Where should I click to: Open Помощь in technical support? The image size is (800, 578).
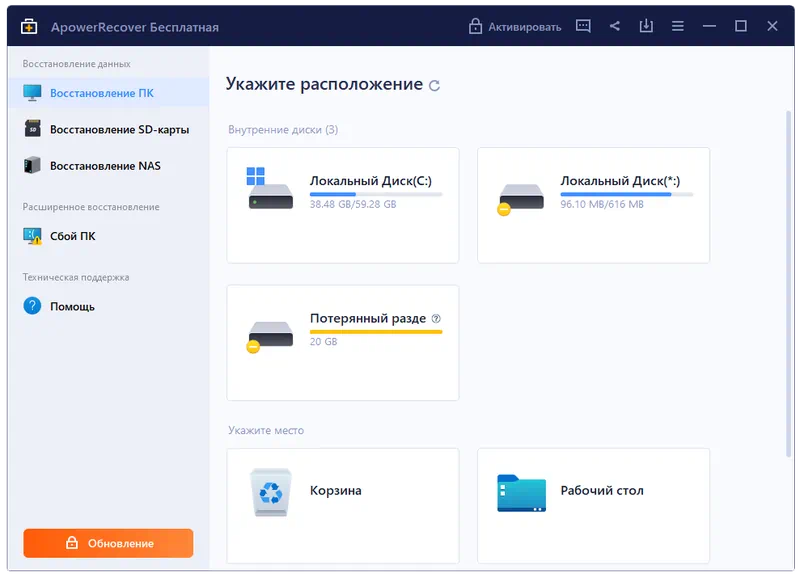pyautogui.click(x=108, y=307)
